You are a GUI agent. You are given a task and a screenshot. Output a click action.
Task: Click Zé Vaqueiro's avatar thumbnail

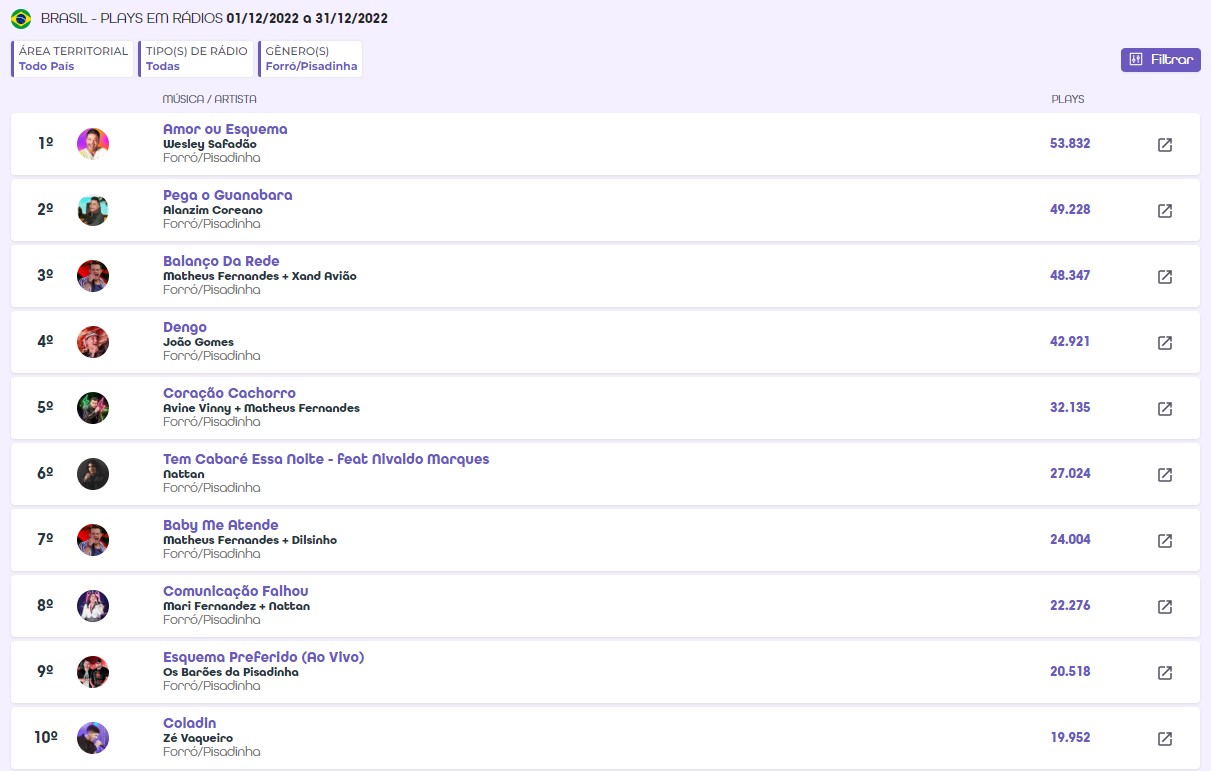[x=93, y=738]
